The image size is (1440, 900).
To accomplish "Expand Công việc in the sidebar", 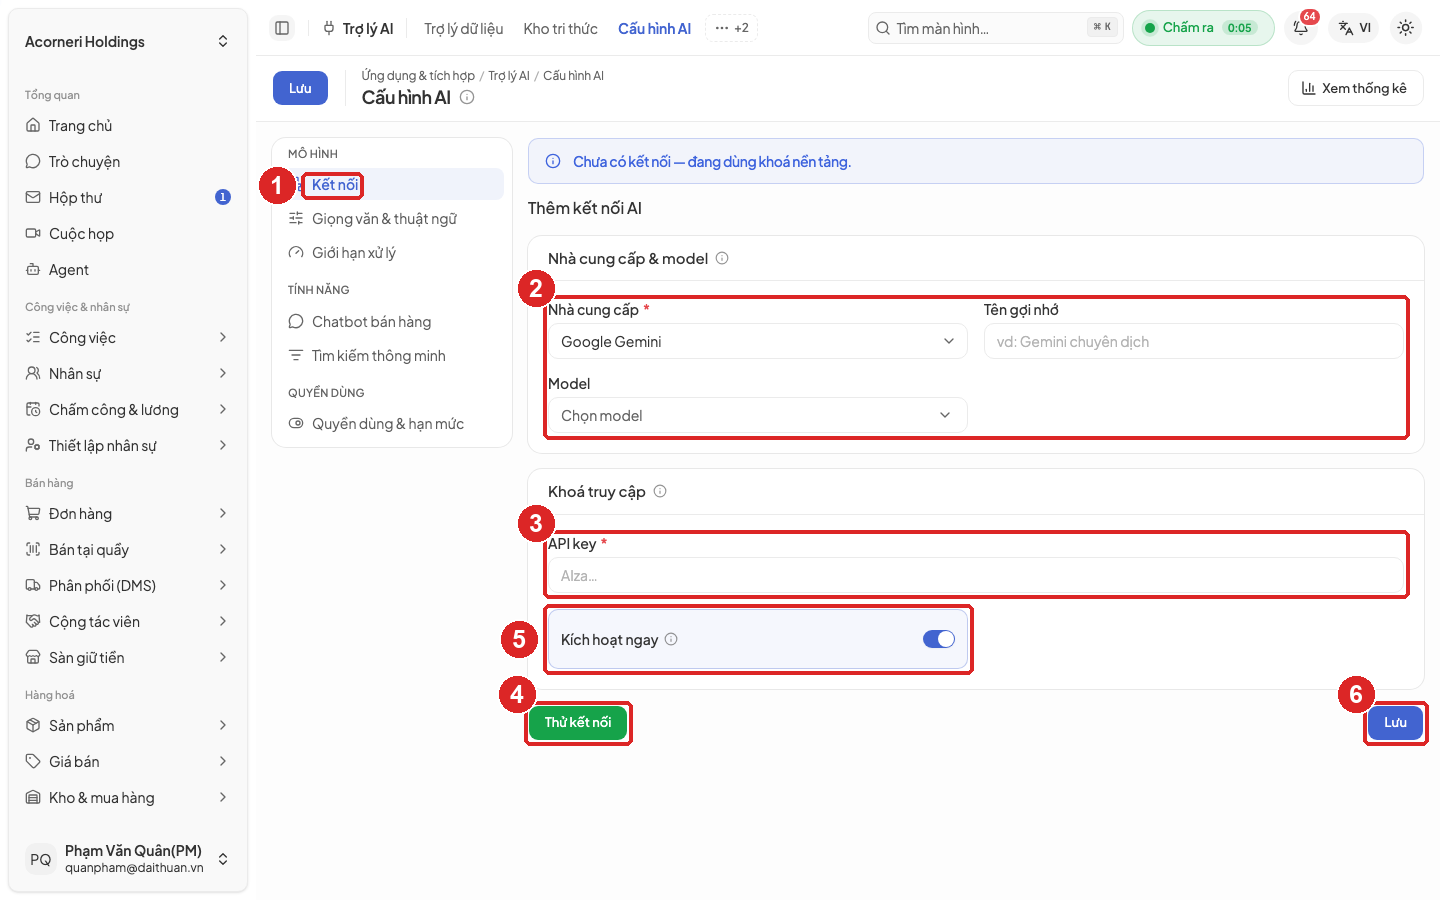I will click(x=128, y=338).
